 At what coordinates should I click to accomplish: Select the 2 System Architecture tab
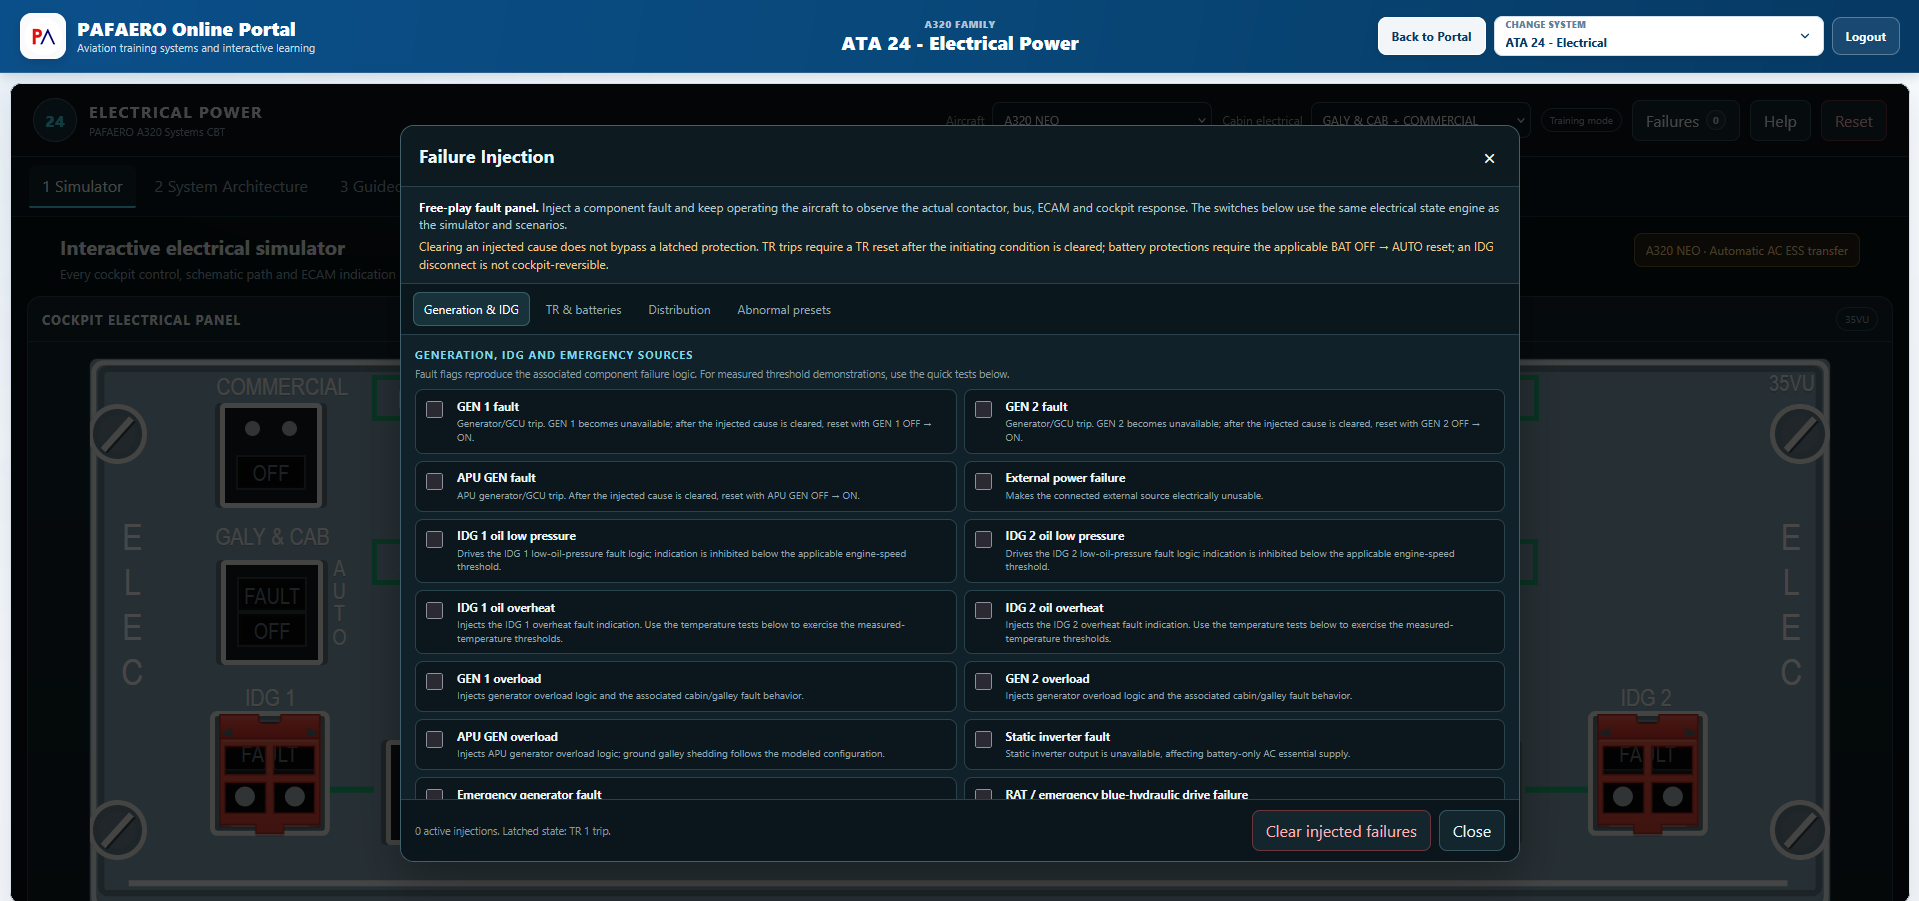pyautogui.click(x=231, y=187)
